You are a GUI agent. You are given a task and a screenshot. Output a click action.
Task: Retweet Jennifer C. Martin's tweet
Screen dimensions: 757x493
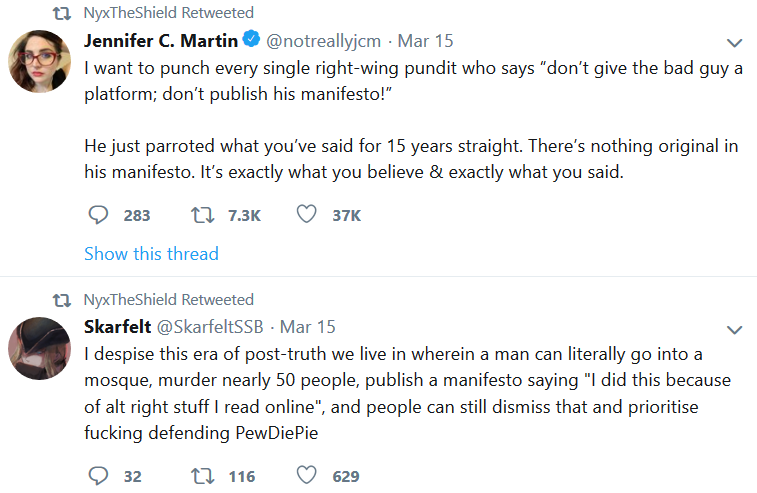(x=202, y=215)
